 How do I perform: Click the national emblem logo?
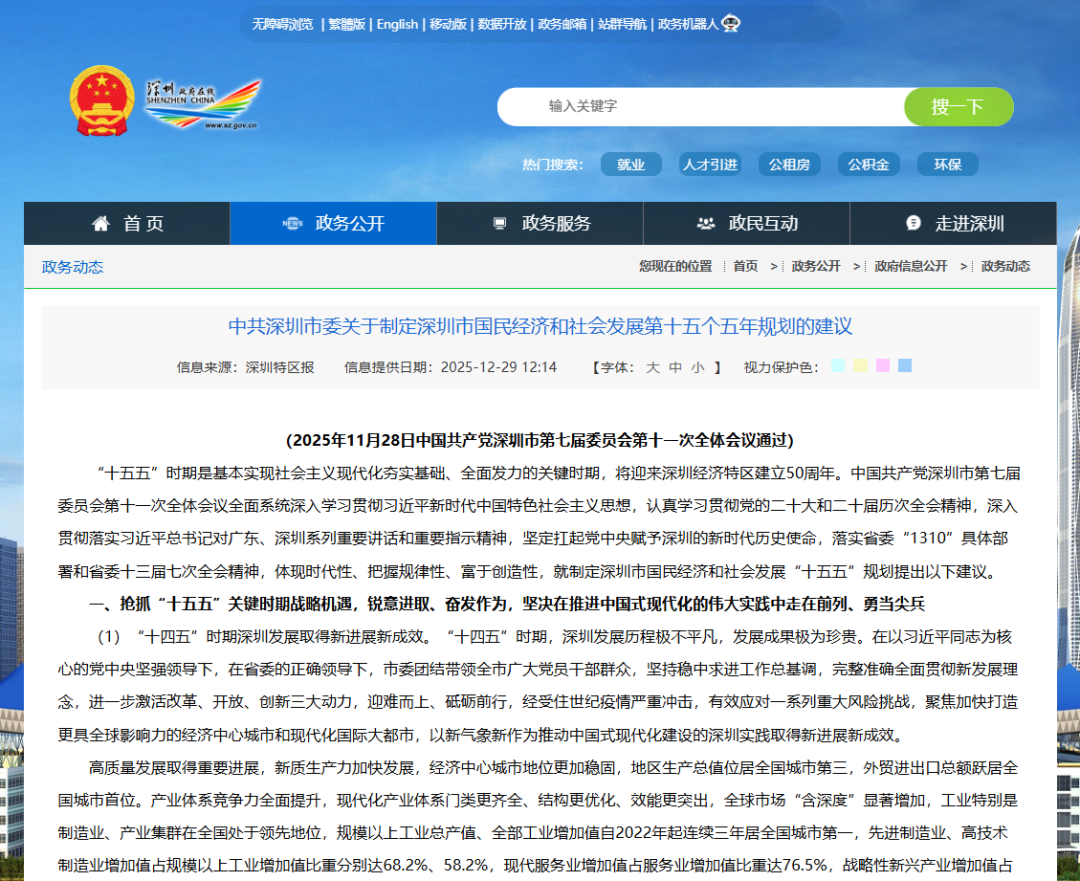[x=102, y=101]
